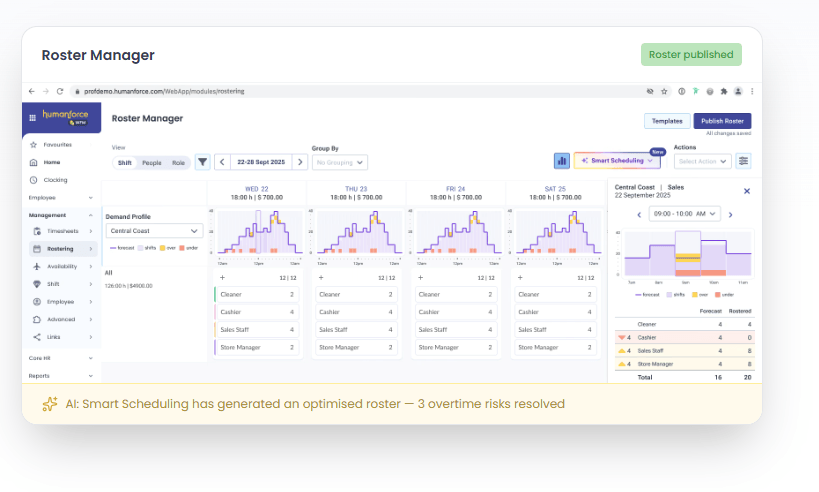819x492 pixels.
Task: Open the Smart Scheduling dropdown
Action: click(x=617, y=161)
